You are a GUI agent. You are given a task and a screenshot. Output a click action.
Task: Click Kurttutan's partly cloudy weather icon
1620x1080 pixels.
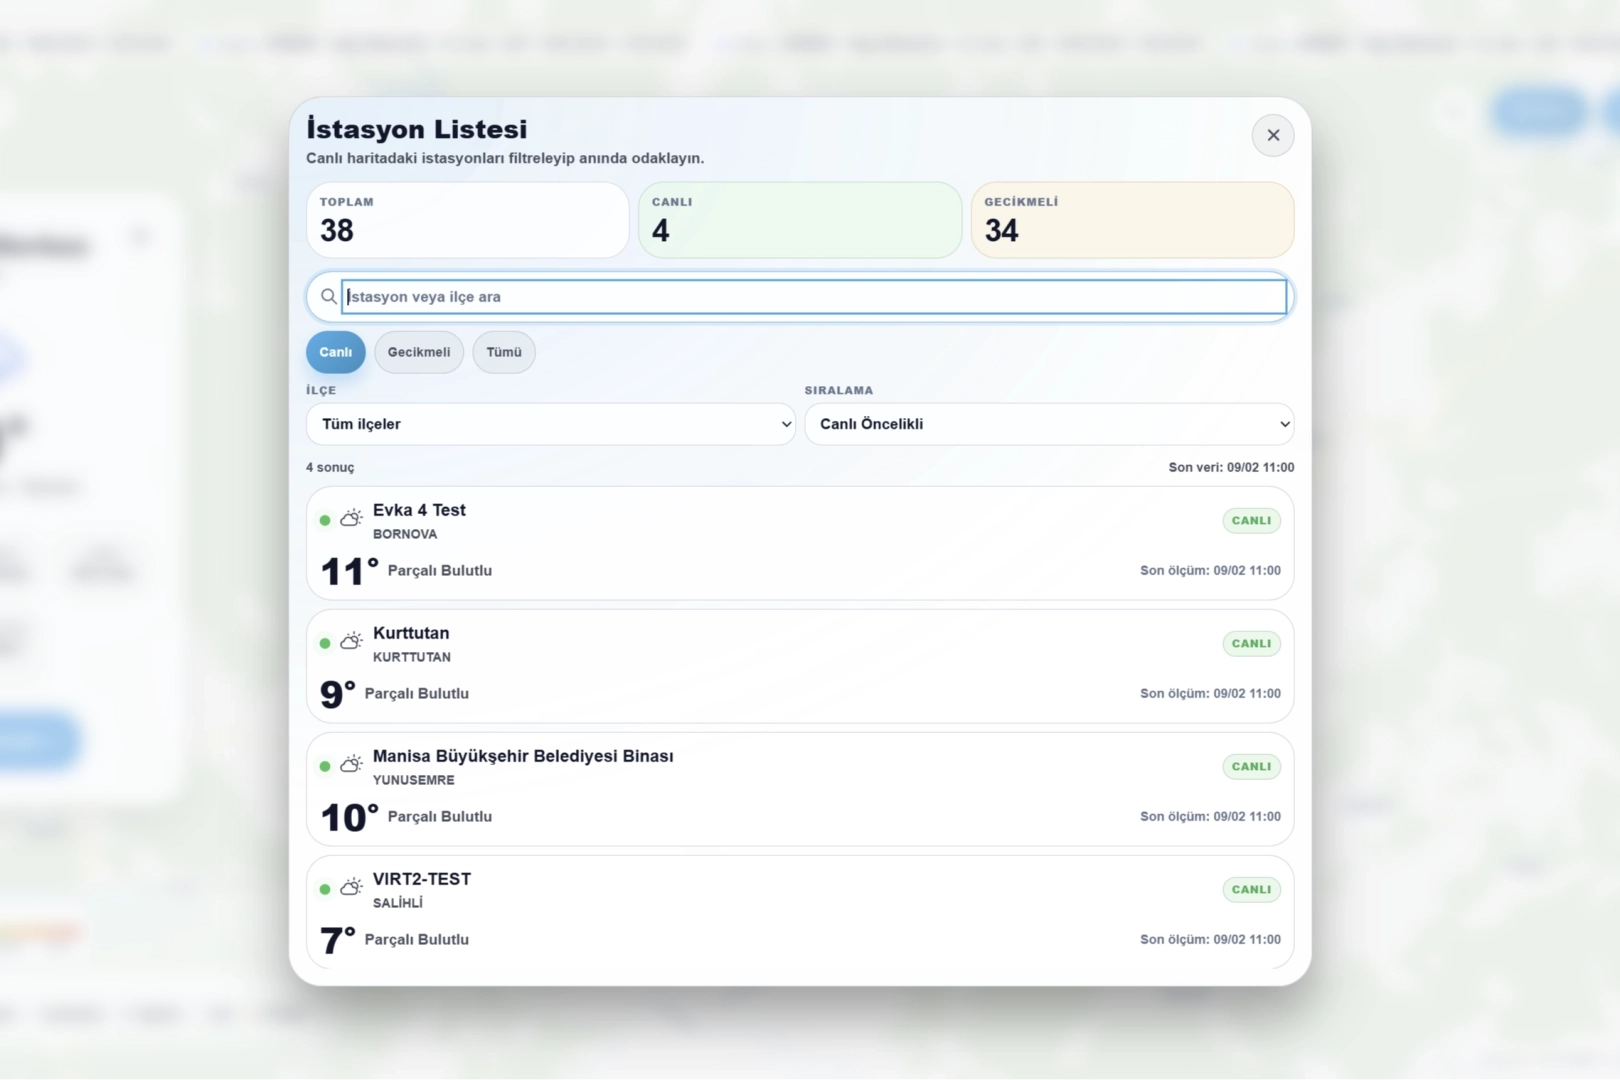pyautogui.click(x=351, y=641)
